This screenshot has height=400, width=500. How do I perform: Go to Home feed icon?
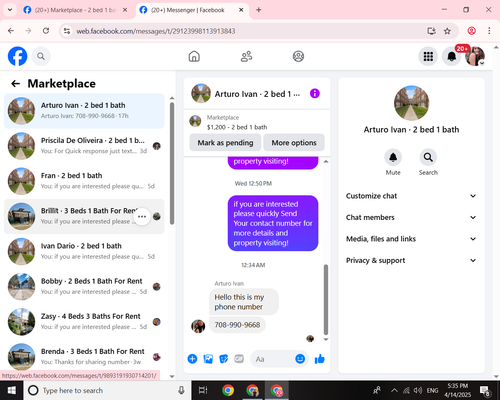click(194, 56)
